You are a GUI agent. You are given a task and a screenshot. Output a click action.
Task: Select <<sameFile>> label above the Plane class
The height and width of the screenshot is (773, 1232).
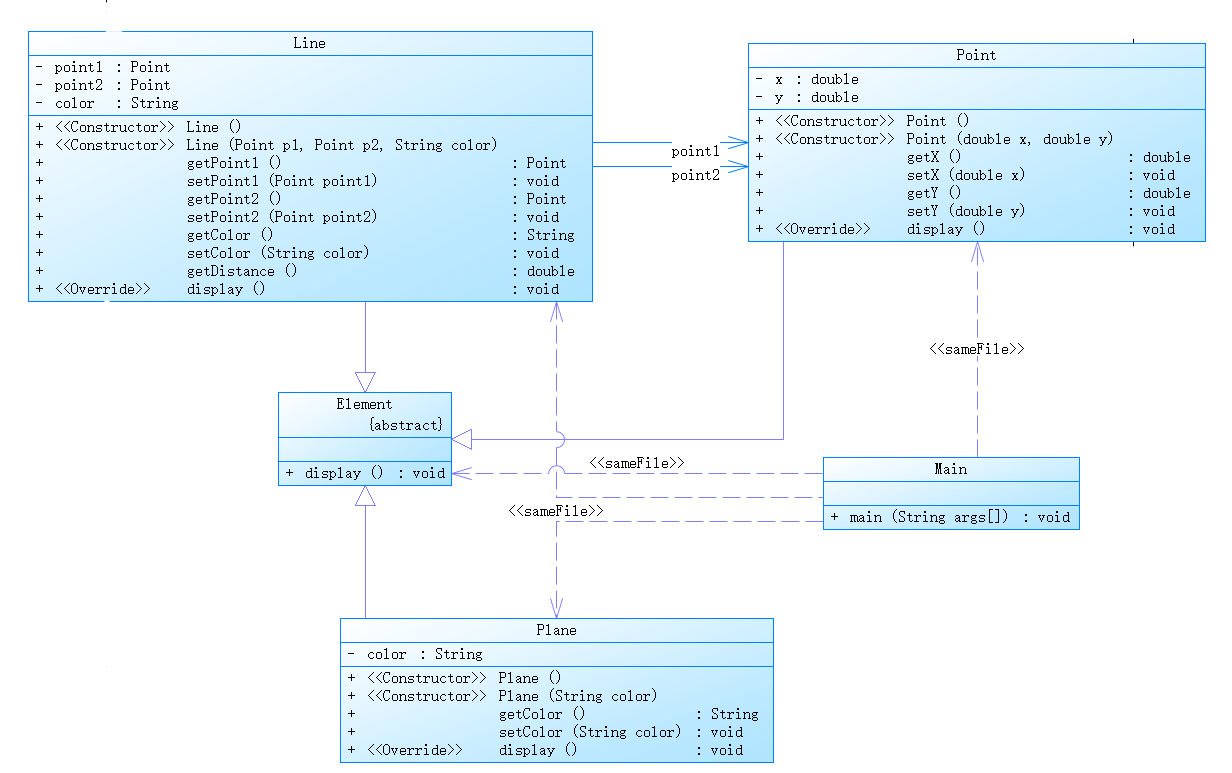pos(557,510)
